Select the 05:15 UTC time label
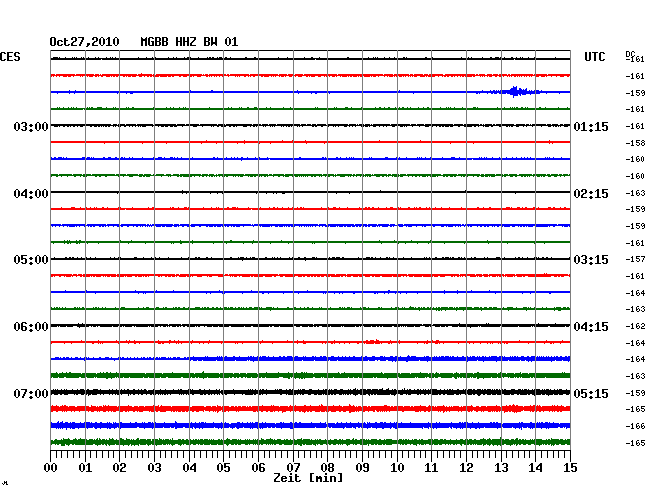This screenshot has height=494, width=650. coord(591,393)
